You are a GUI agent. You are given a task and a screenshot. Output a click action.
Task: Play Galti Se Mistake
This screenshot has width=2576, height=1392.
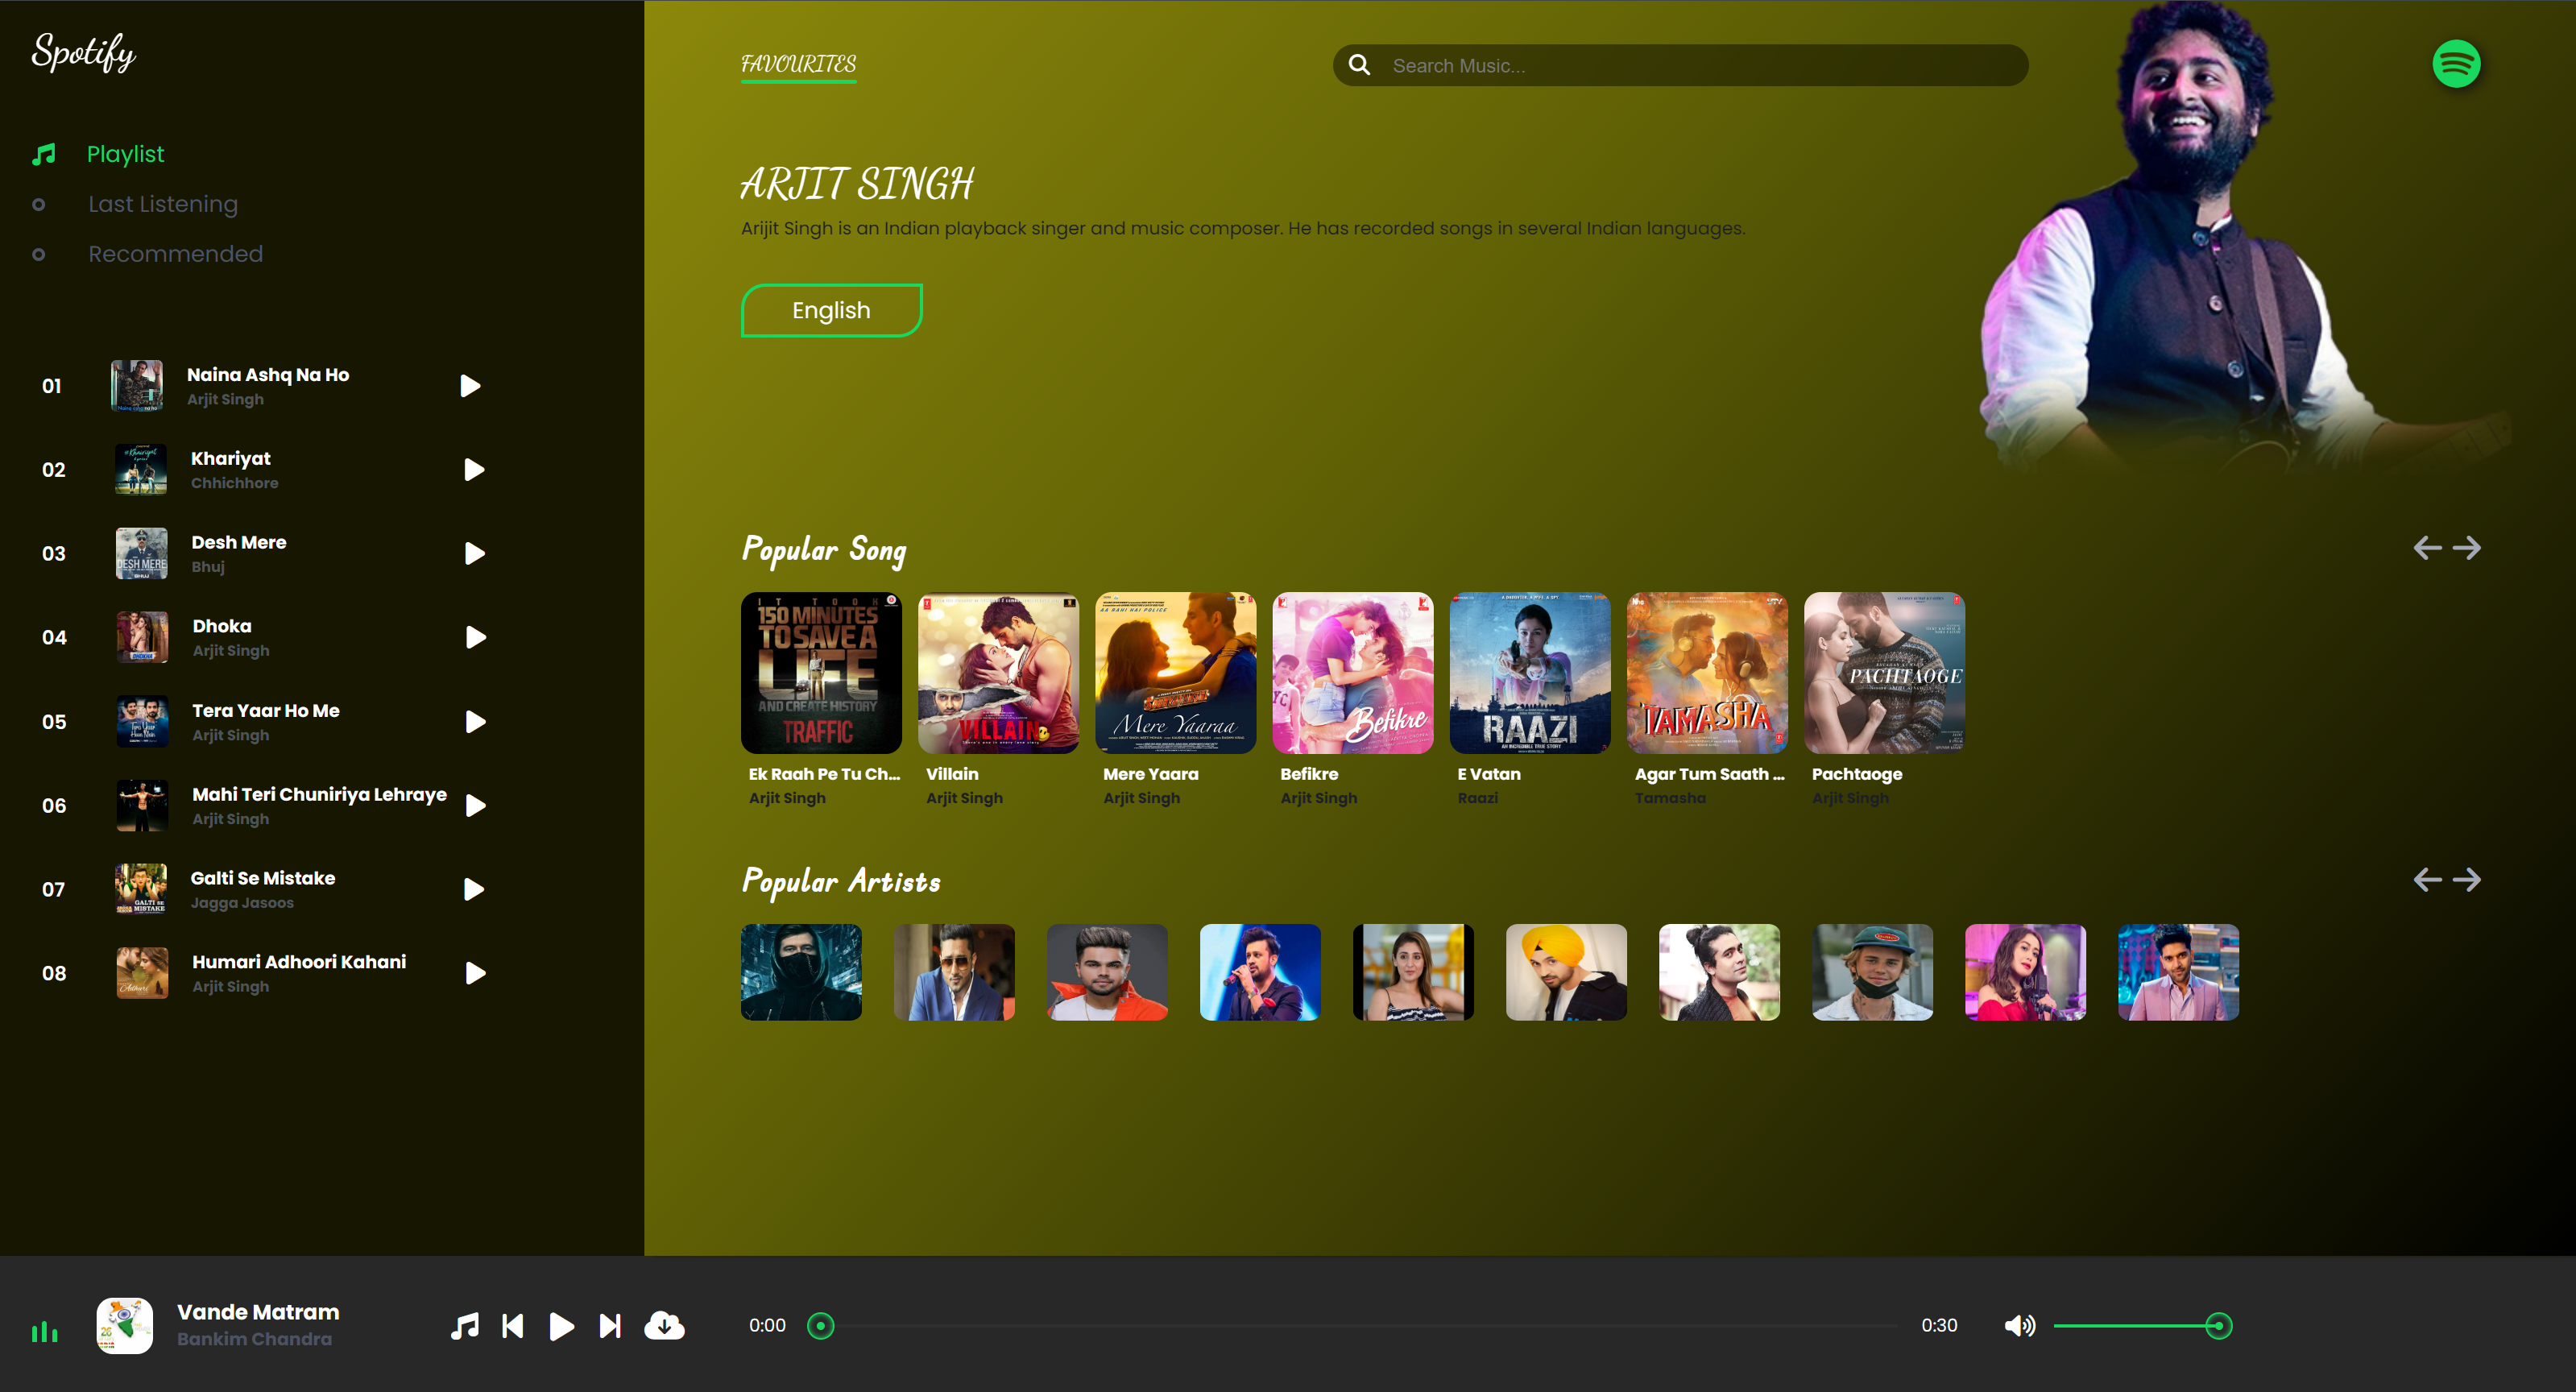pyautogui.click(x=474, y=890)
